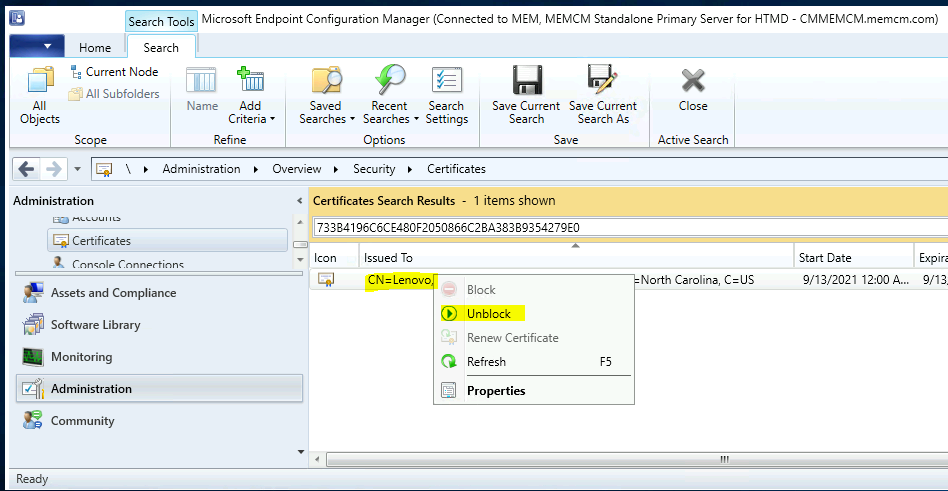Click the application icon in title bar
This screenshot has width=948, height=491.
[x=18, y=18]
